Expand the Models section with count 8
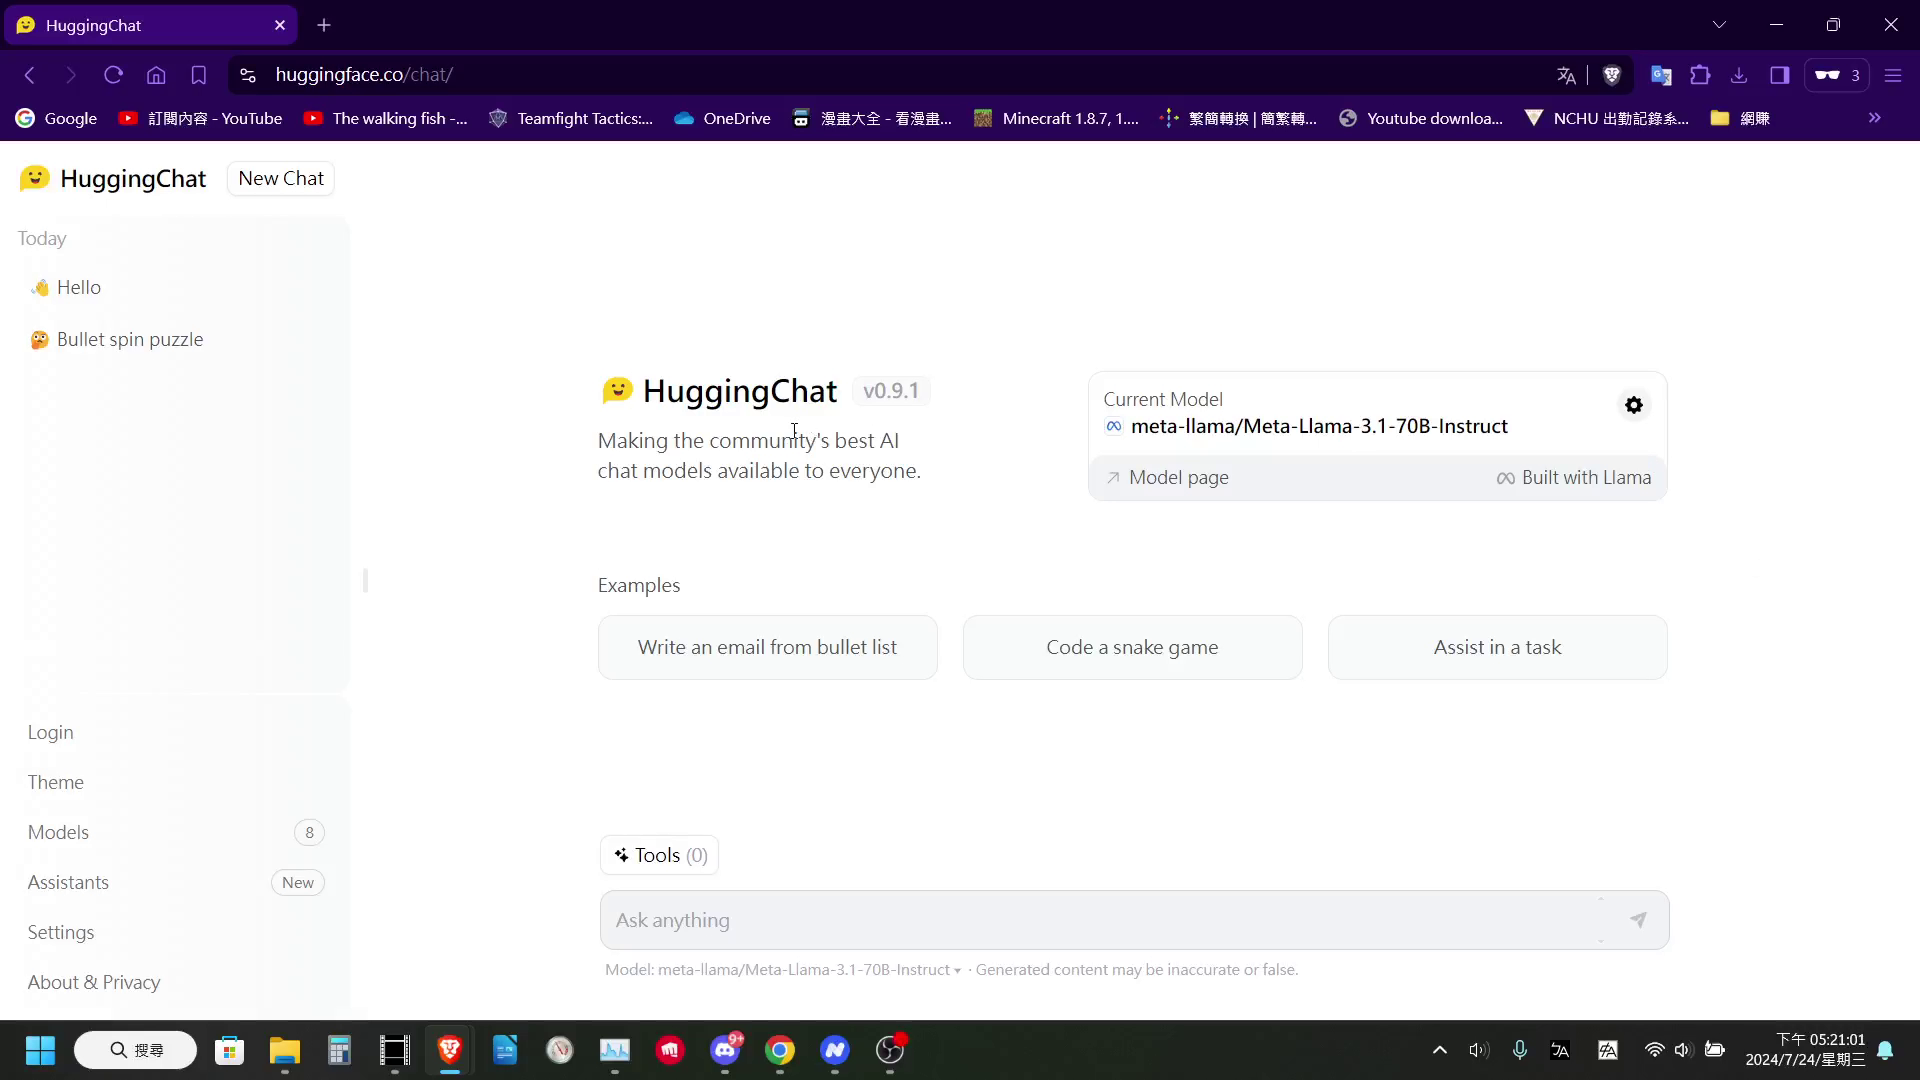Screen dimensions: 1920x1080 (x=171, y=832)
